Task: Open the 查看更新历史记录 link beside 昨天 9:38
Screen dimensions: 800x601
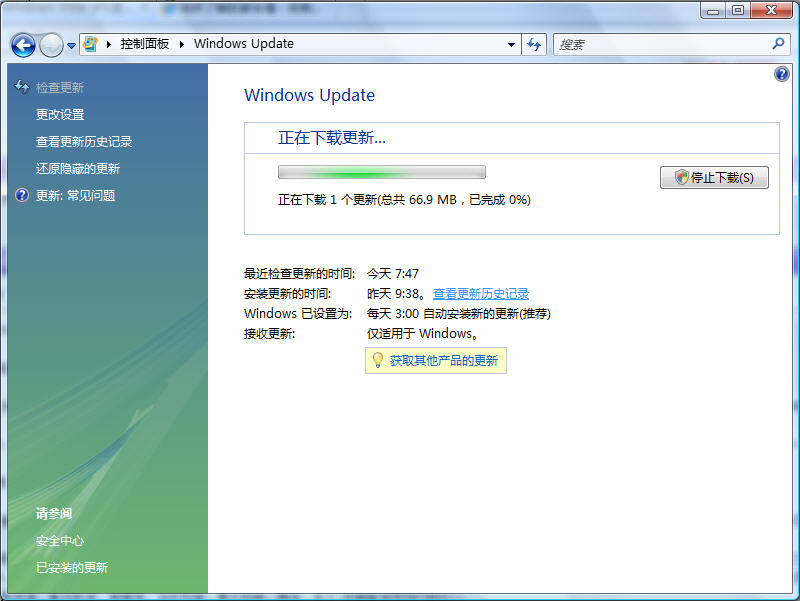Action: [x=481, y=293]
